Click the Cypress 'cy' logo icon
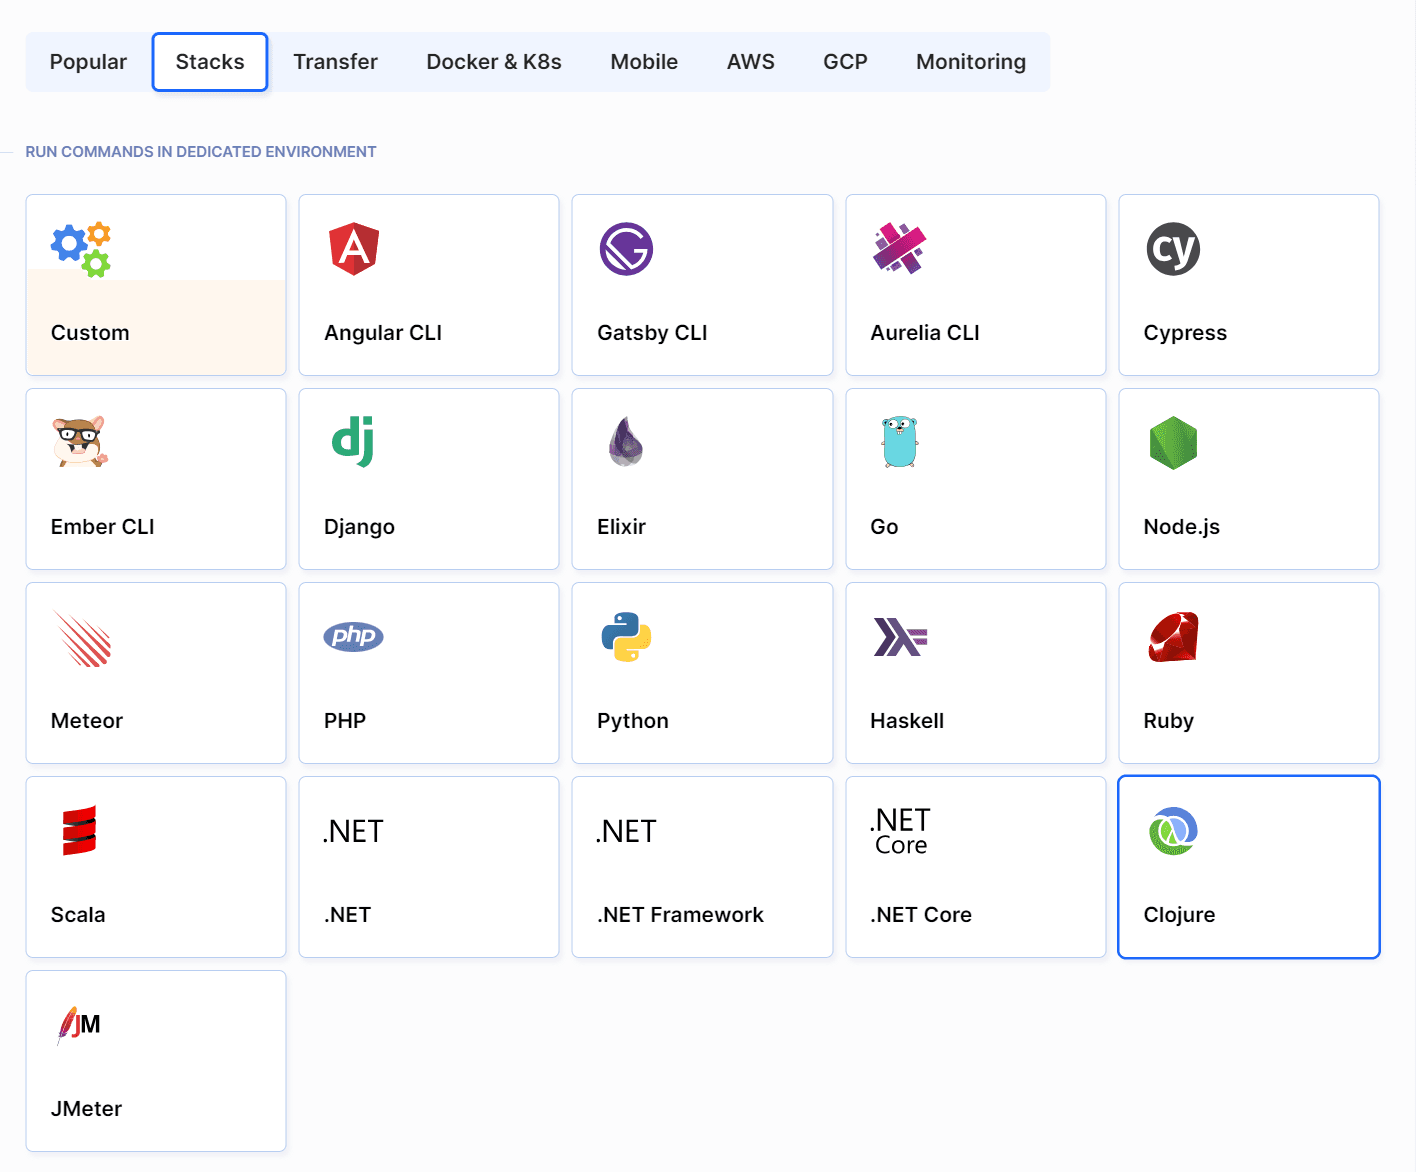The image size is (1416, 1172). [x=1172, y=249]
